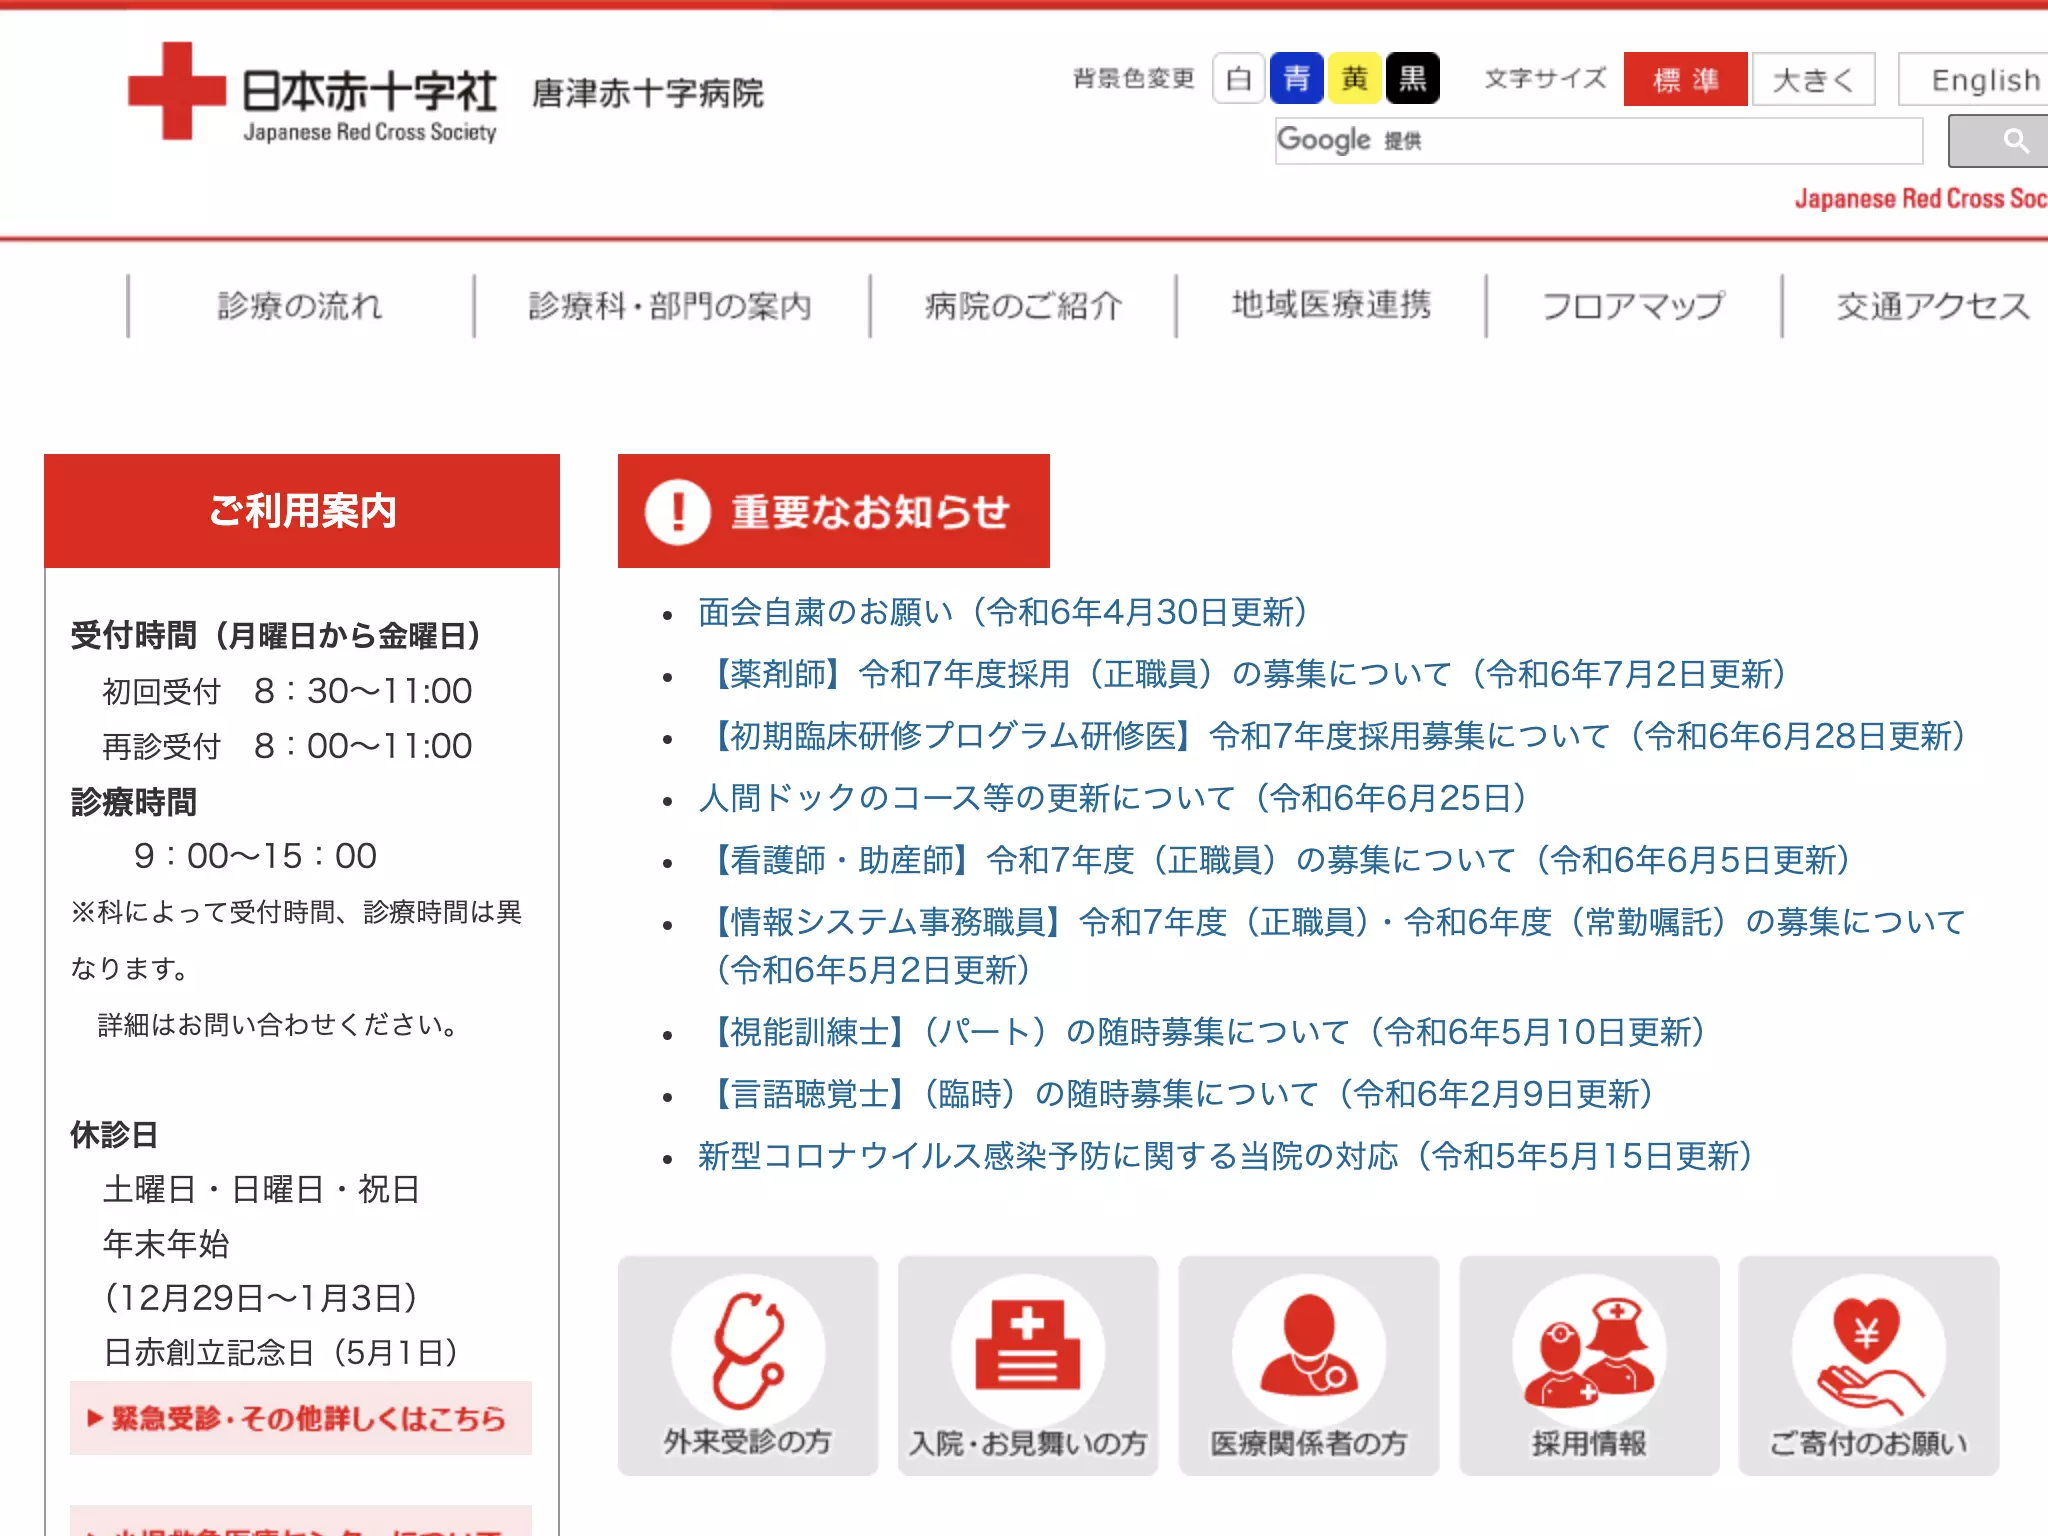Click the exclamation icon in 重要なお知らせ header
The image size is (2048, 1536).
click(677, 512)
